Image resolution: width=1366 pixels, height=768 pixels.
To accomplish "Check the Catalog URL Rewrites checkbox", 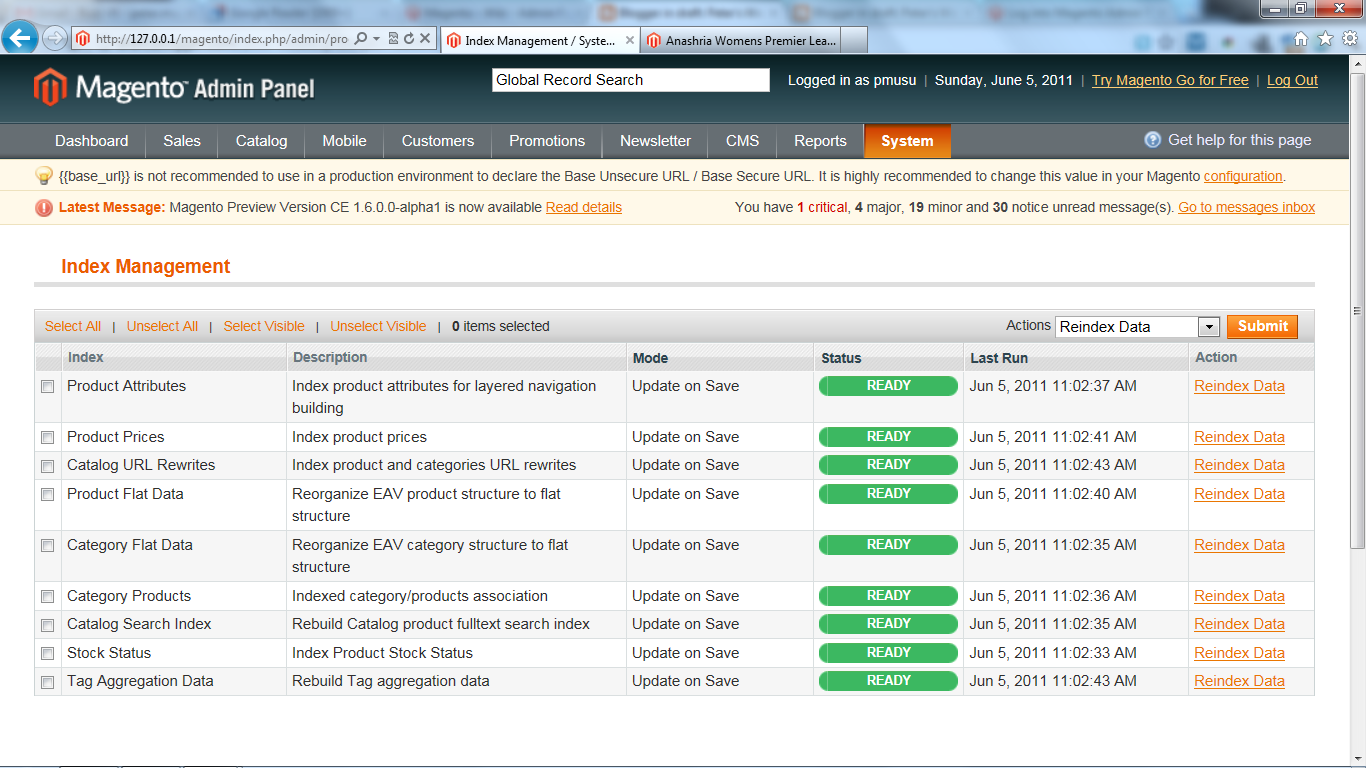I will tap(47, 466).
